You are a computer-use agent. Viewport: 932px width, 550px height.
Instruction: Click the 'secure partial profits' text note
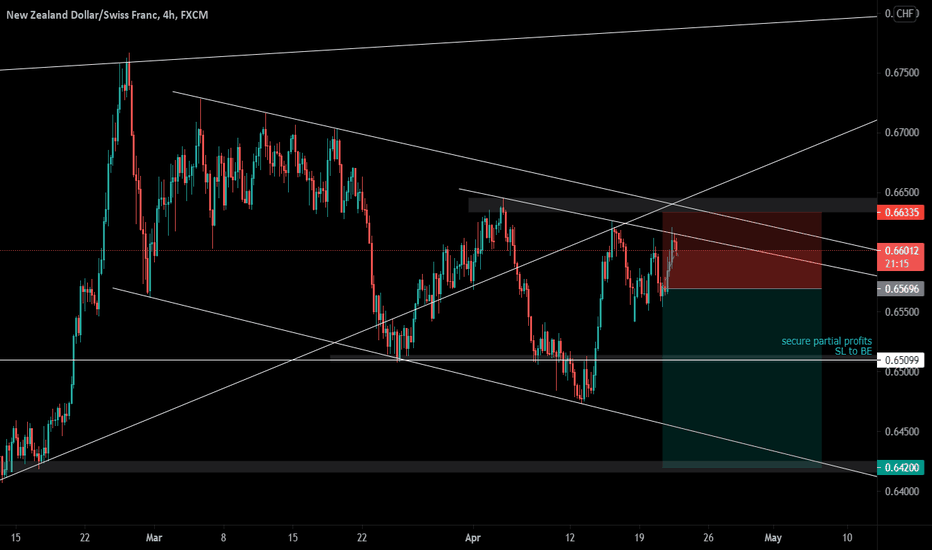pyautogui.click(x=826, y=341)
